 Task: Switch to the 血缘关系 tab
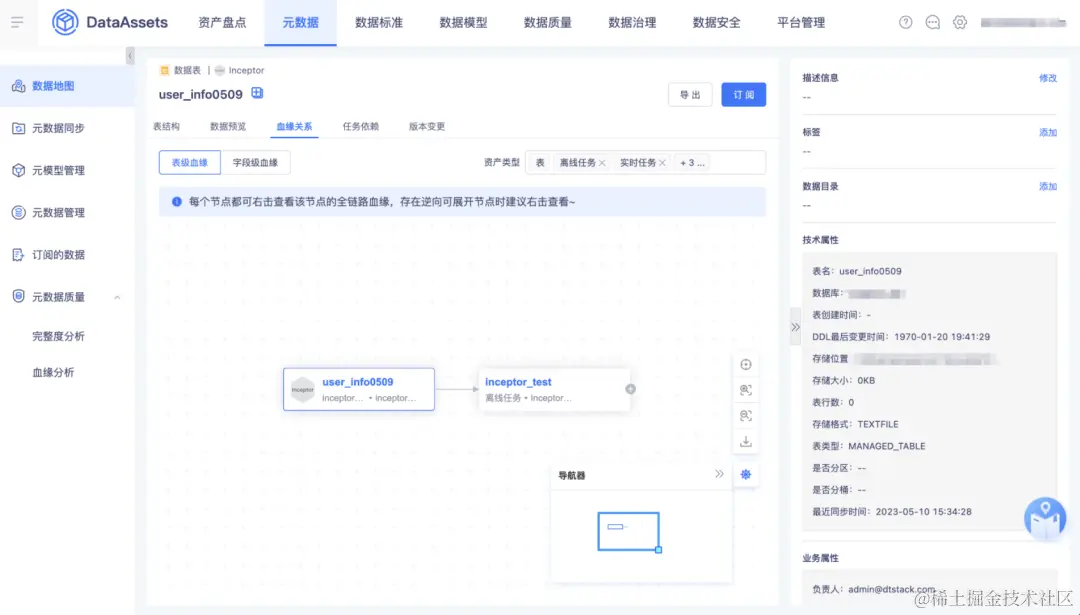294,127
